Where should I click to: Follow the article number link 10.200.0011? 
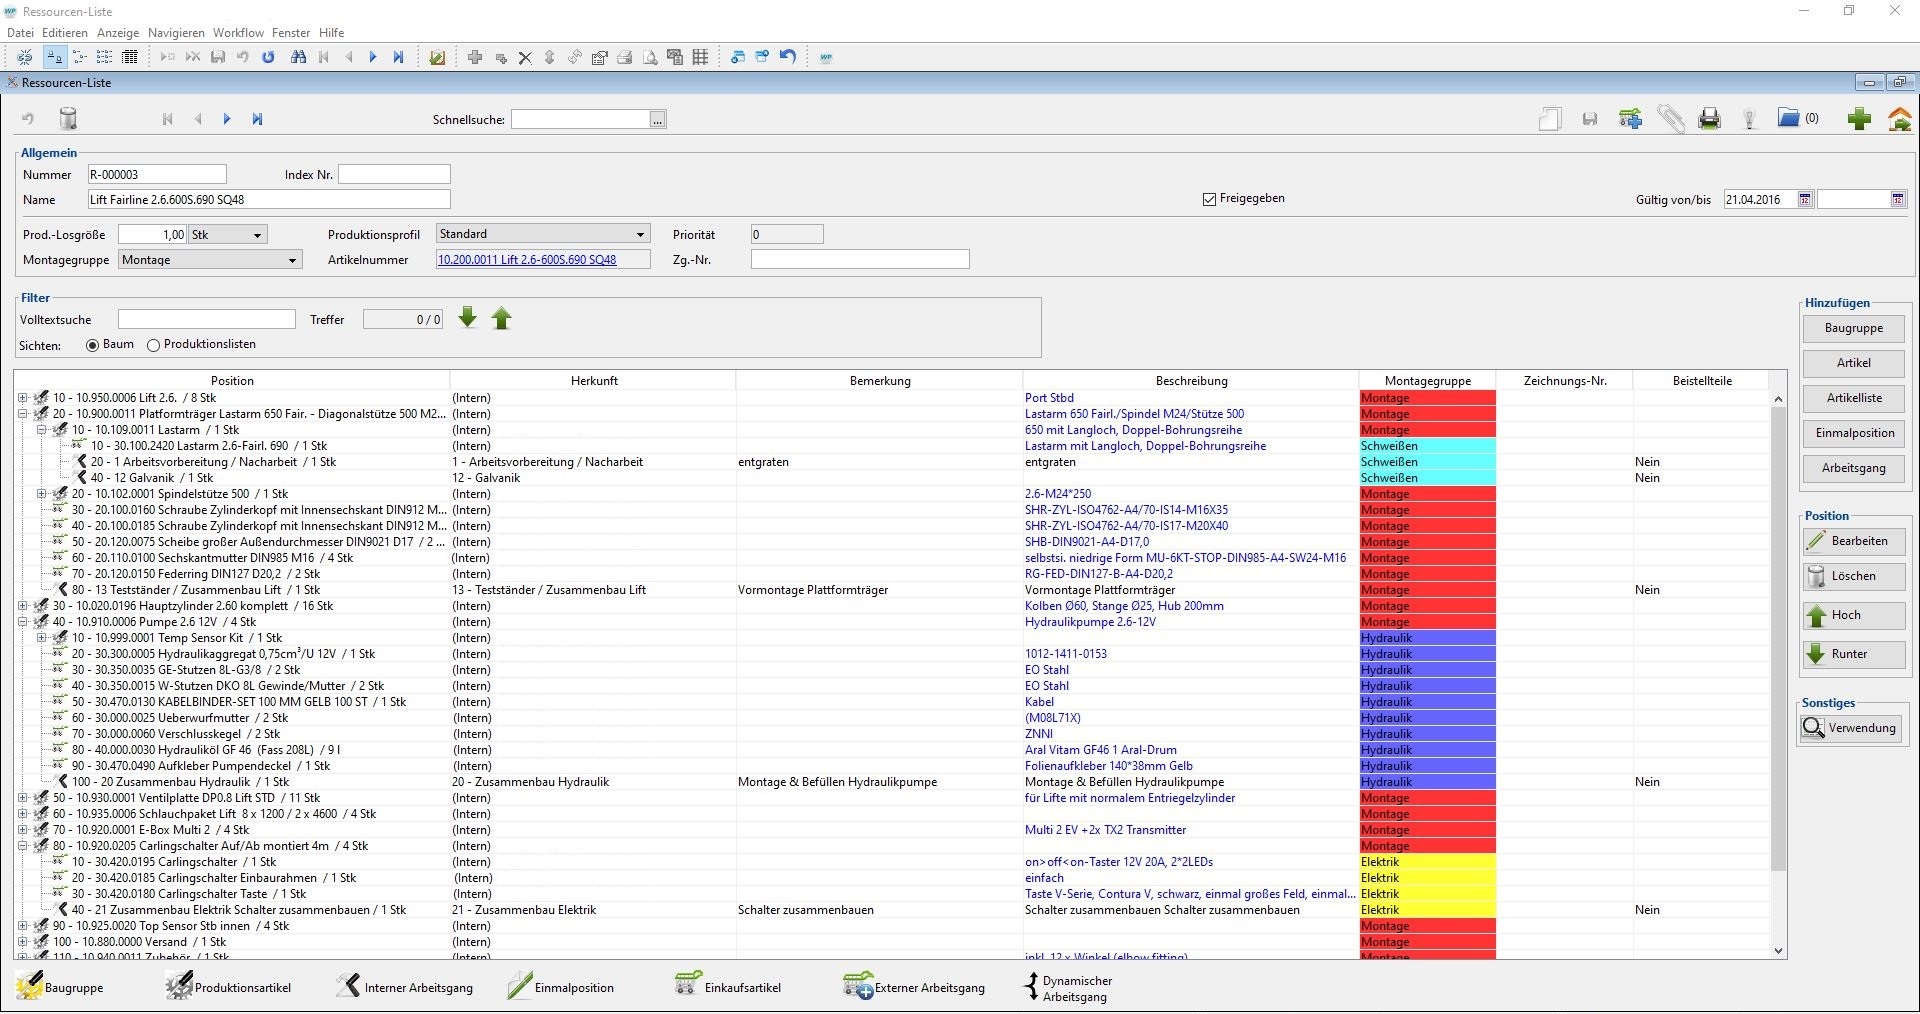[527, 260]
